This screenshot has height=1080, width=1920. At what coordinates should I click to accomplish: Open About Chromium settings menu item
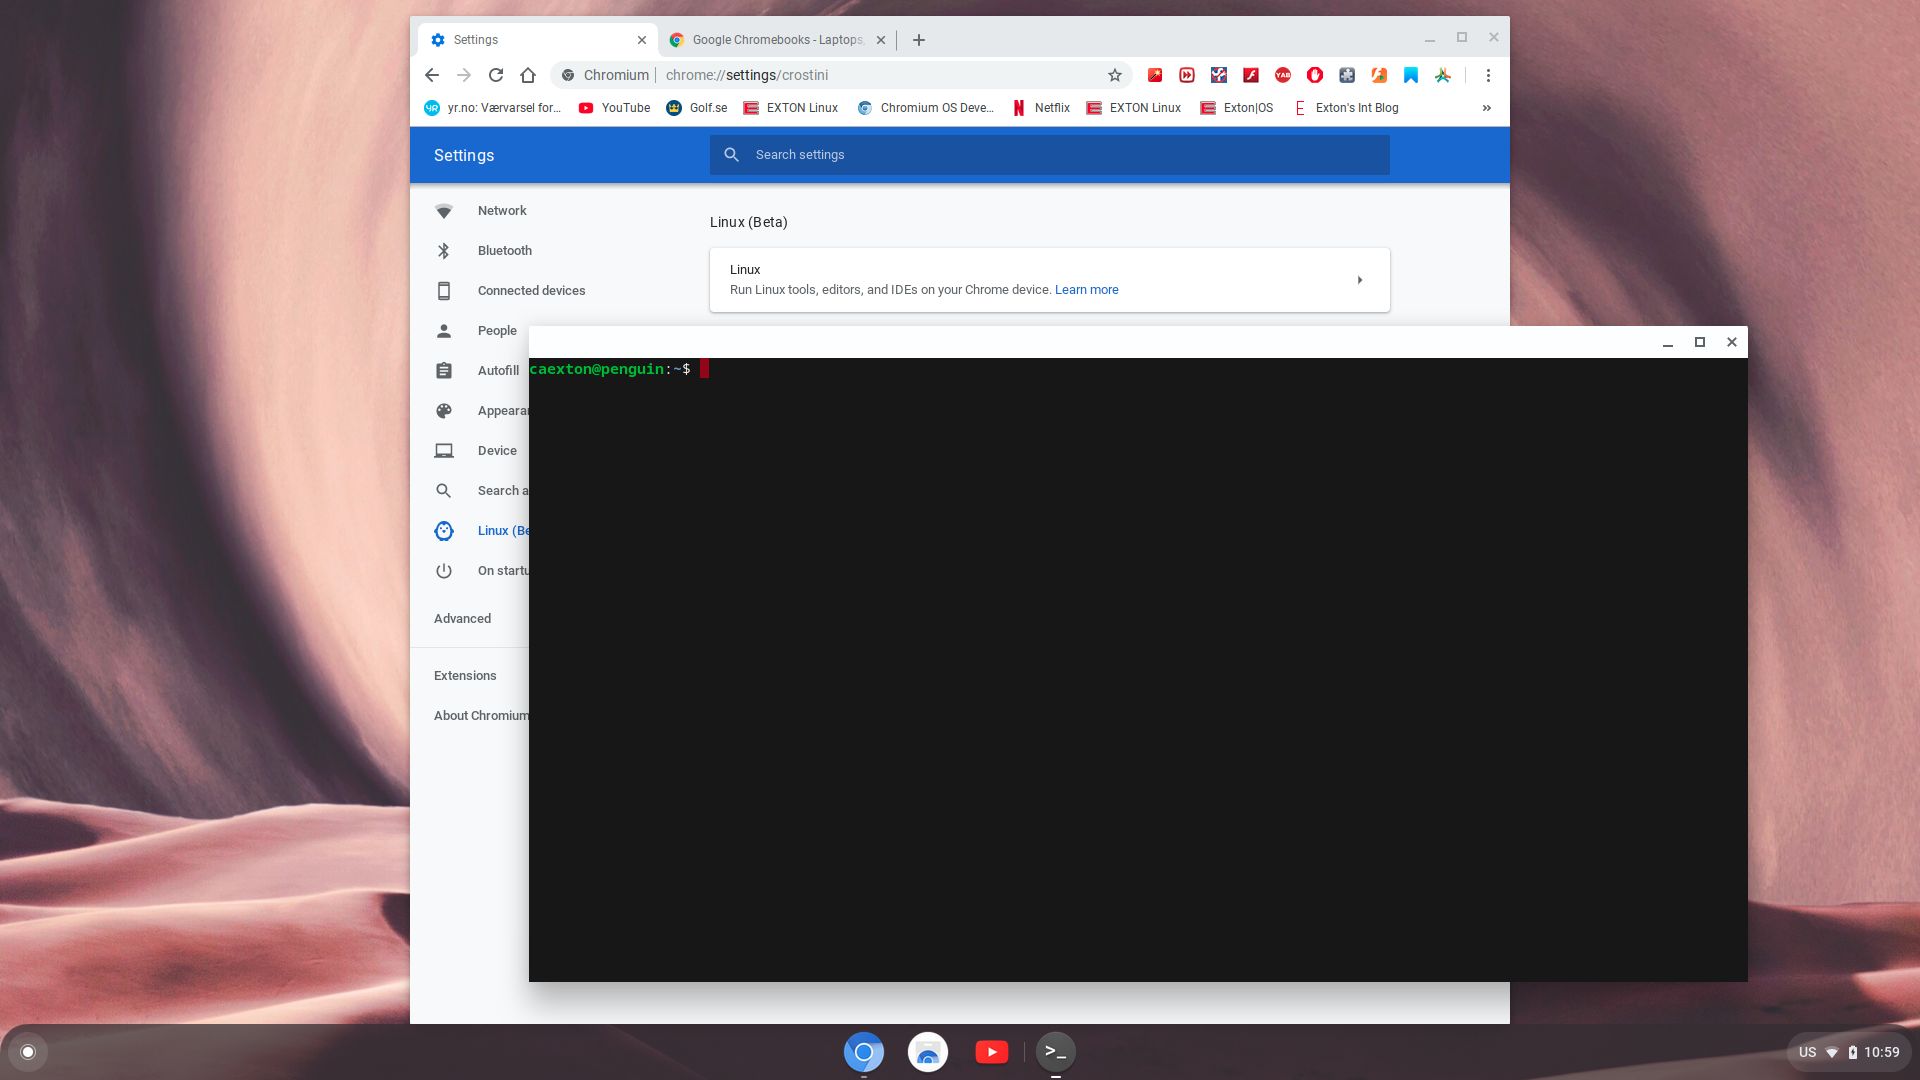483,715
